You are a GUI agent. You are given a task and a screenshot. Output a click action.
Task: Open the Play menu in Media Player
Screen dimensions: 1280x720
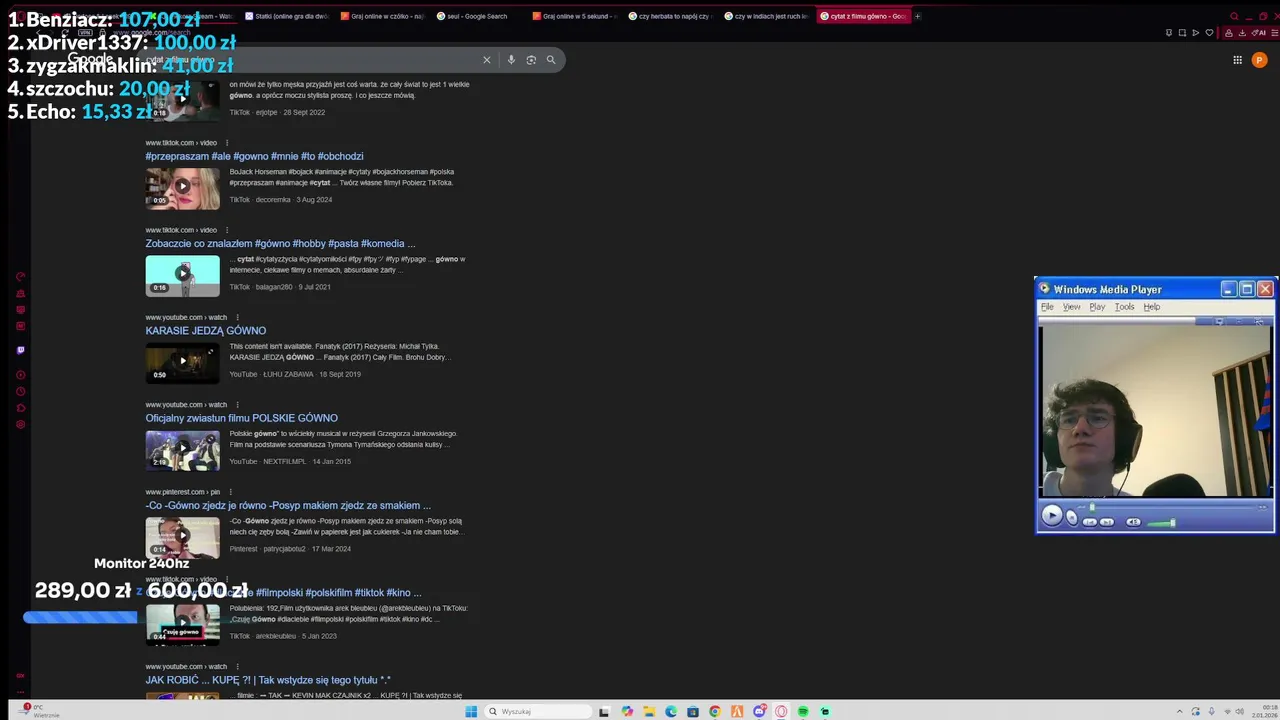pyautogui.click(x=1097, y=307)
